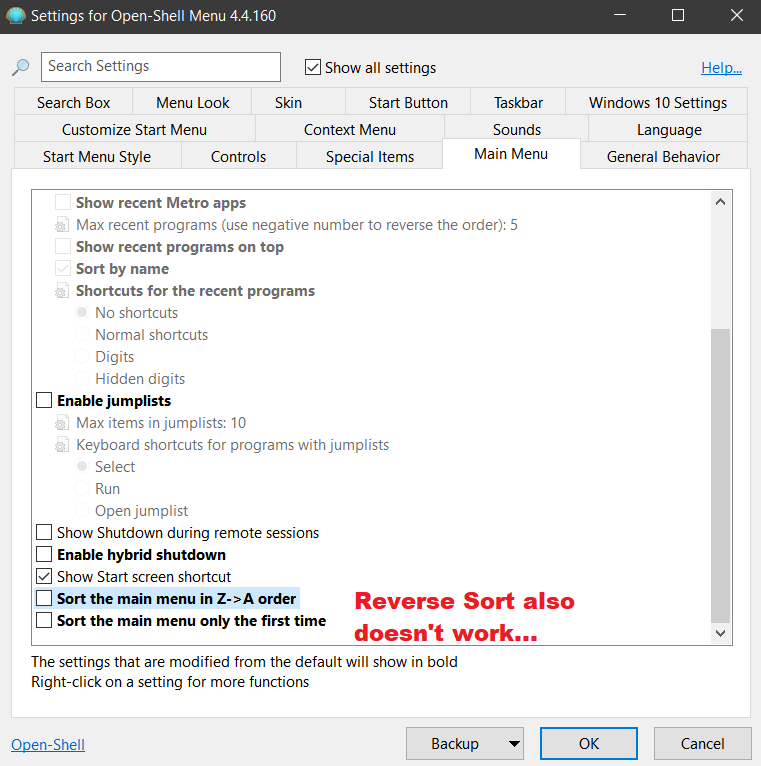Open the Start Button tab

(x=408, y=102)
